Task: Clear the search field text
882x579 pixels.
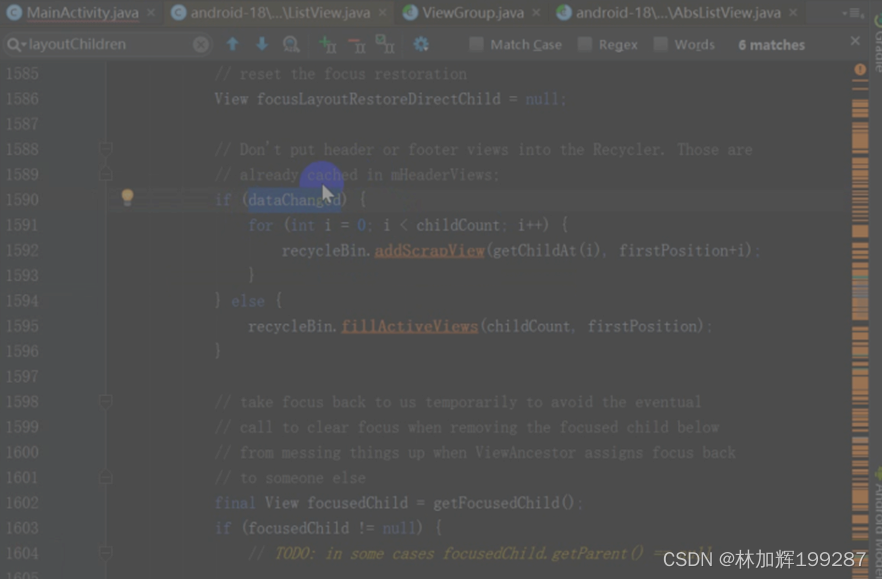Action: click(x=201, y=44)
